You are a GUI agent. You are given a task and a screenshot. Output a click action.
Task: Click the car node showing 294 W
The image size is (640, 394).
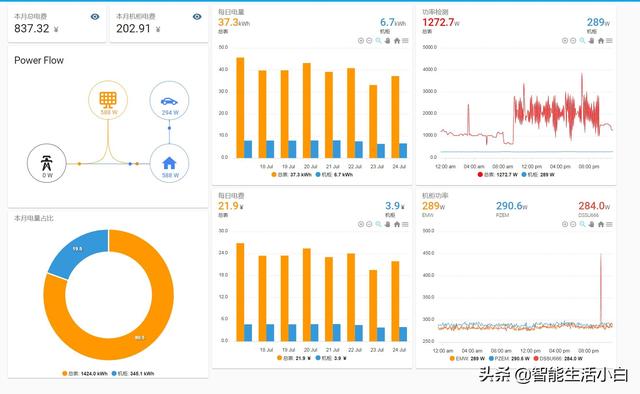coord(169,100)
